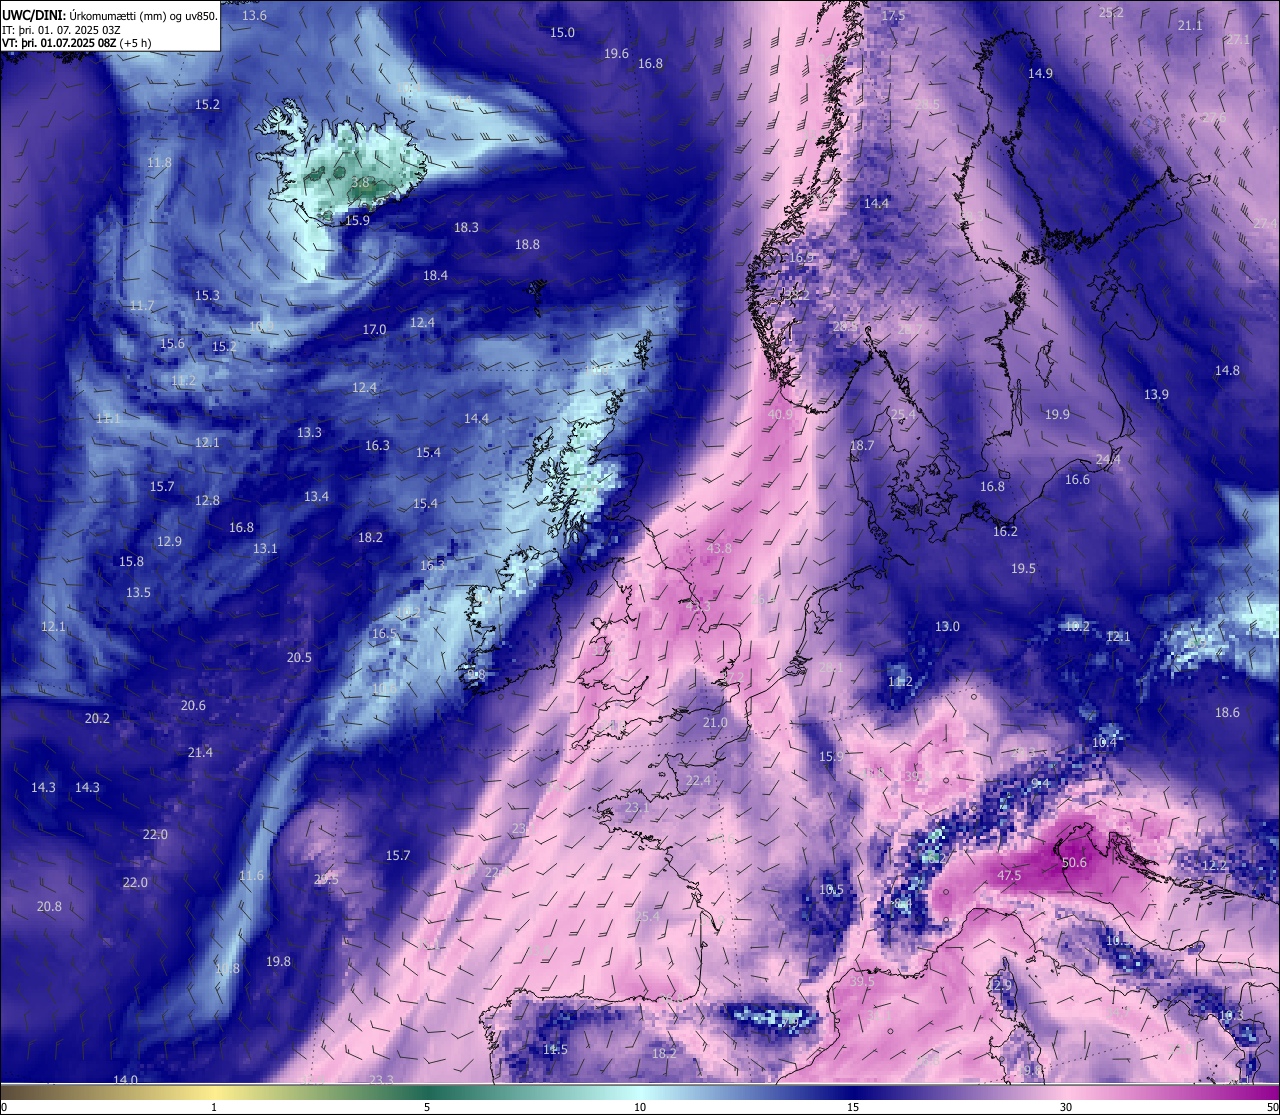
Task: Click the 39.5 value over the Mediterranean
Action: (861, 981)
